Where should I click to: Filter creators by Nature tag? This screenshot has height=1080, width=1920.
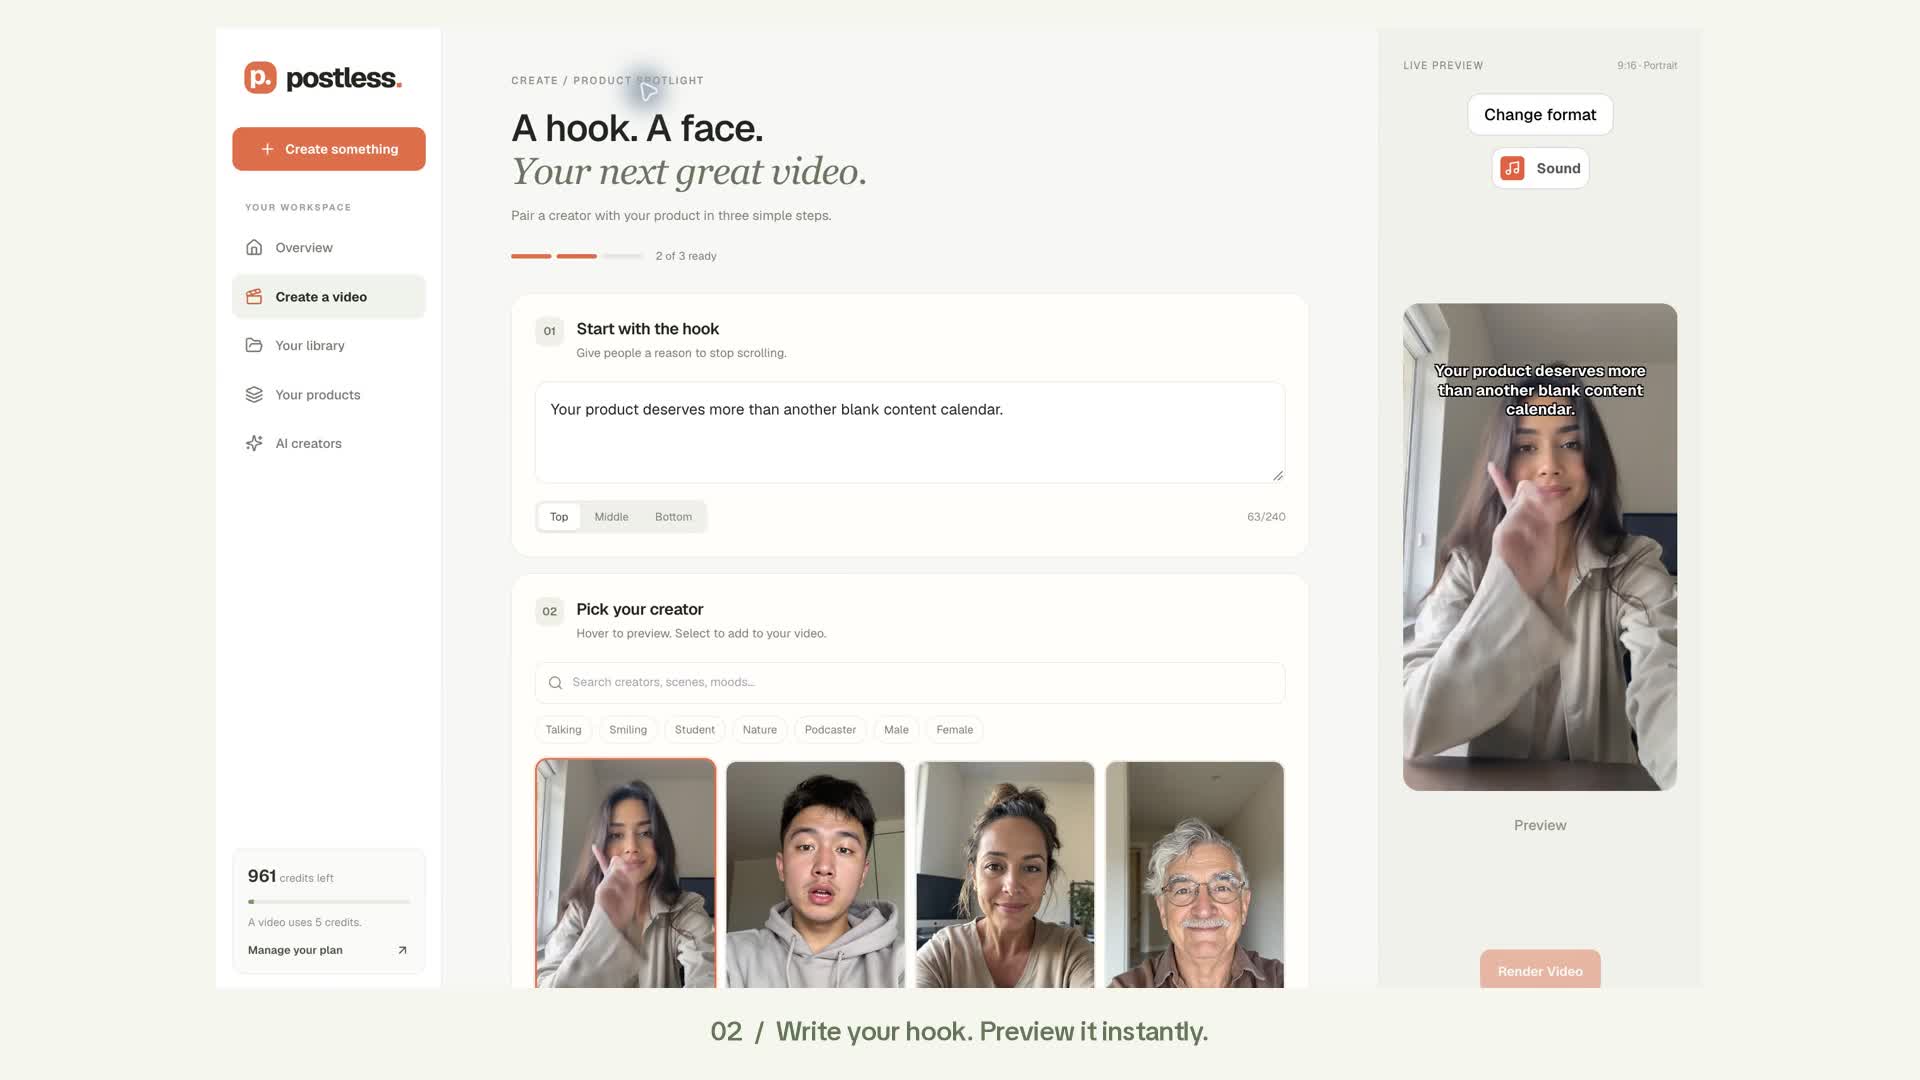759,730
